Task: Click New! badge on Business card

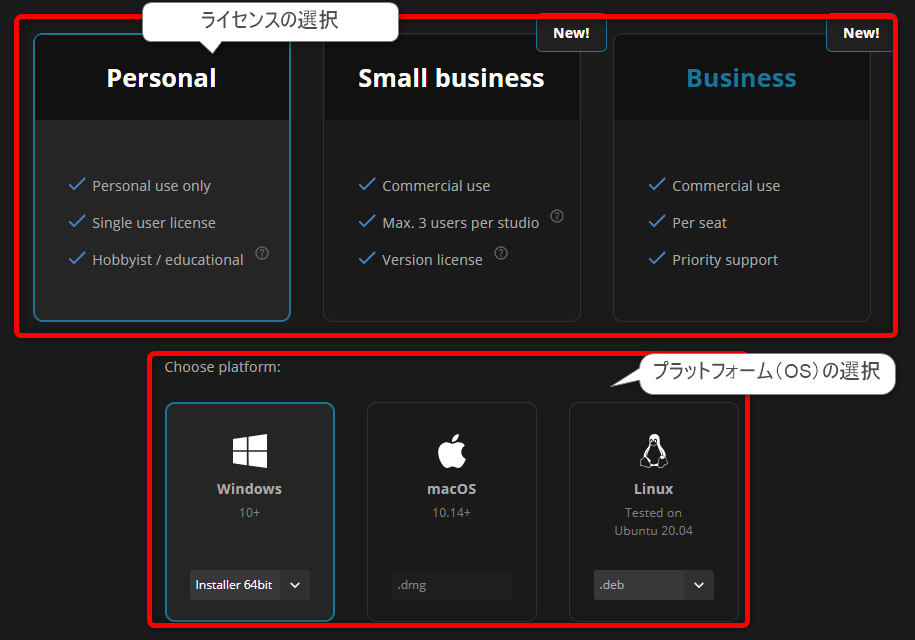Action: point(860,33)
